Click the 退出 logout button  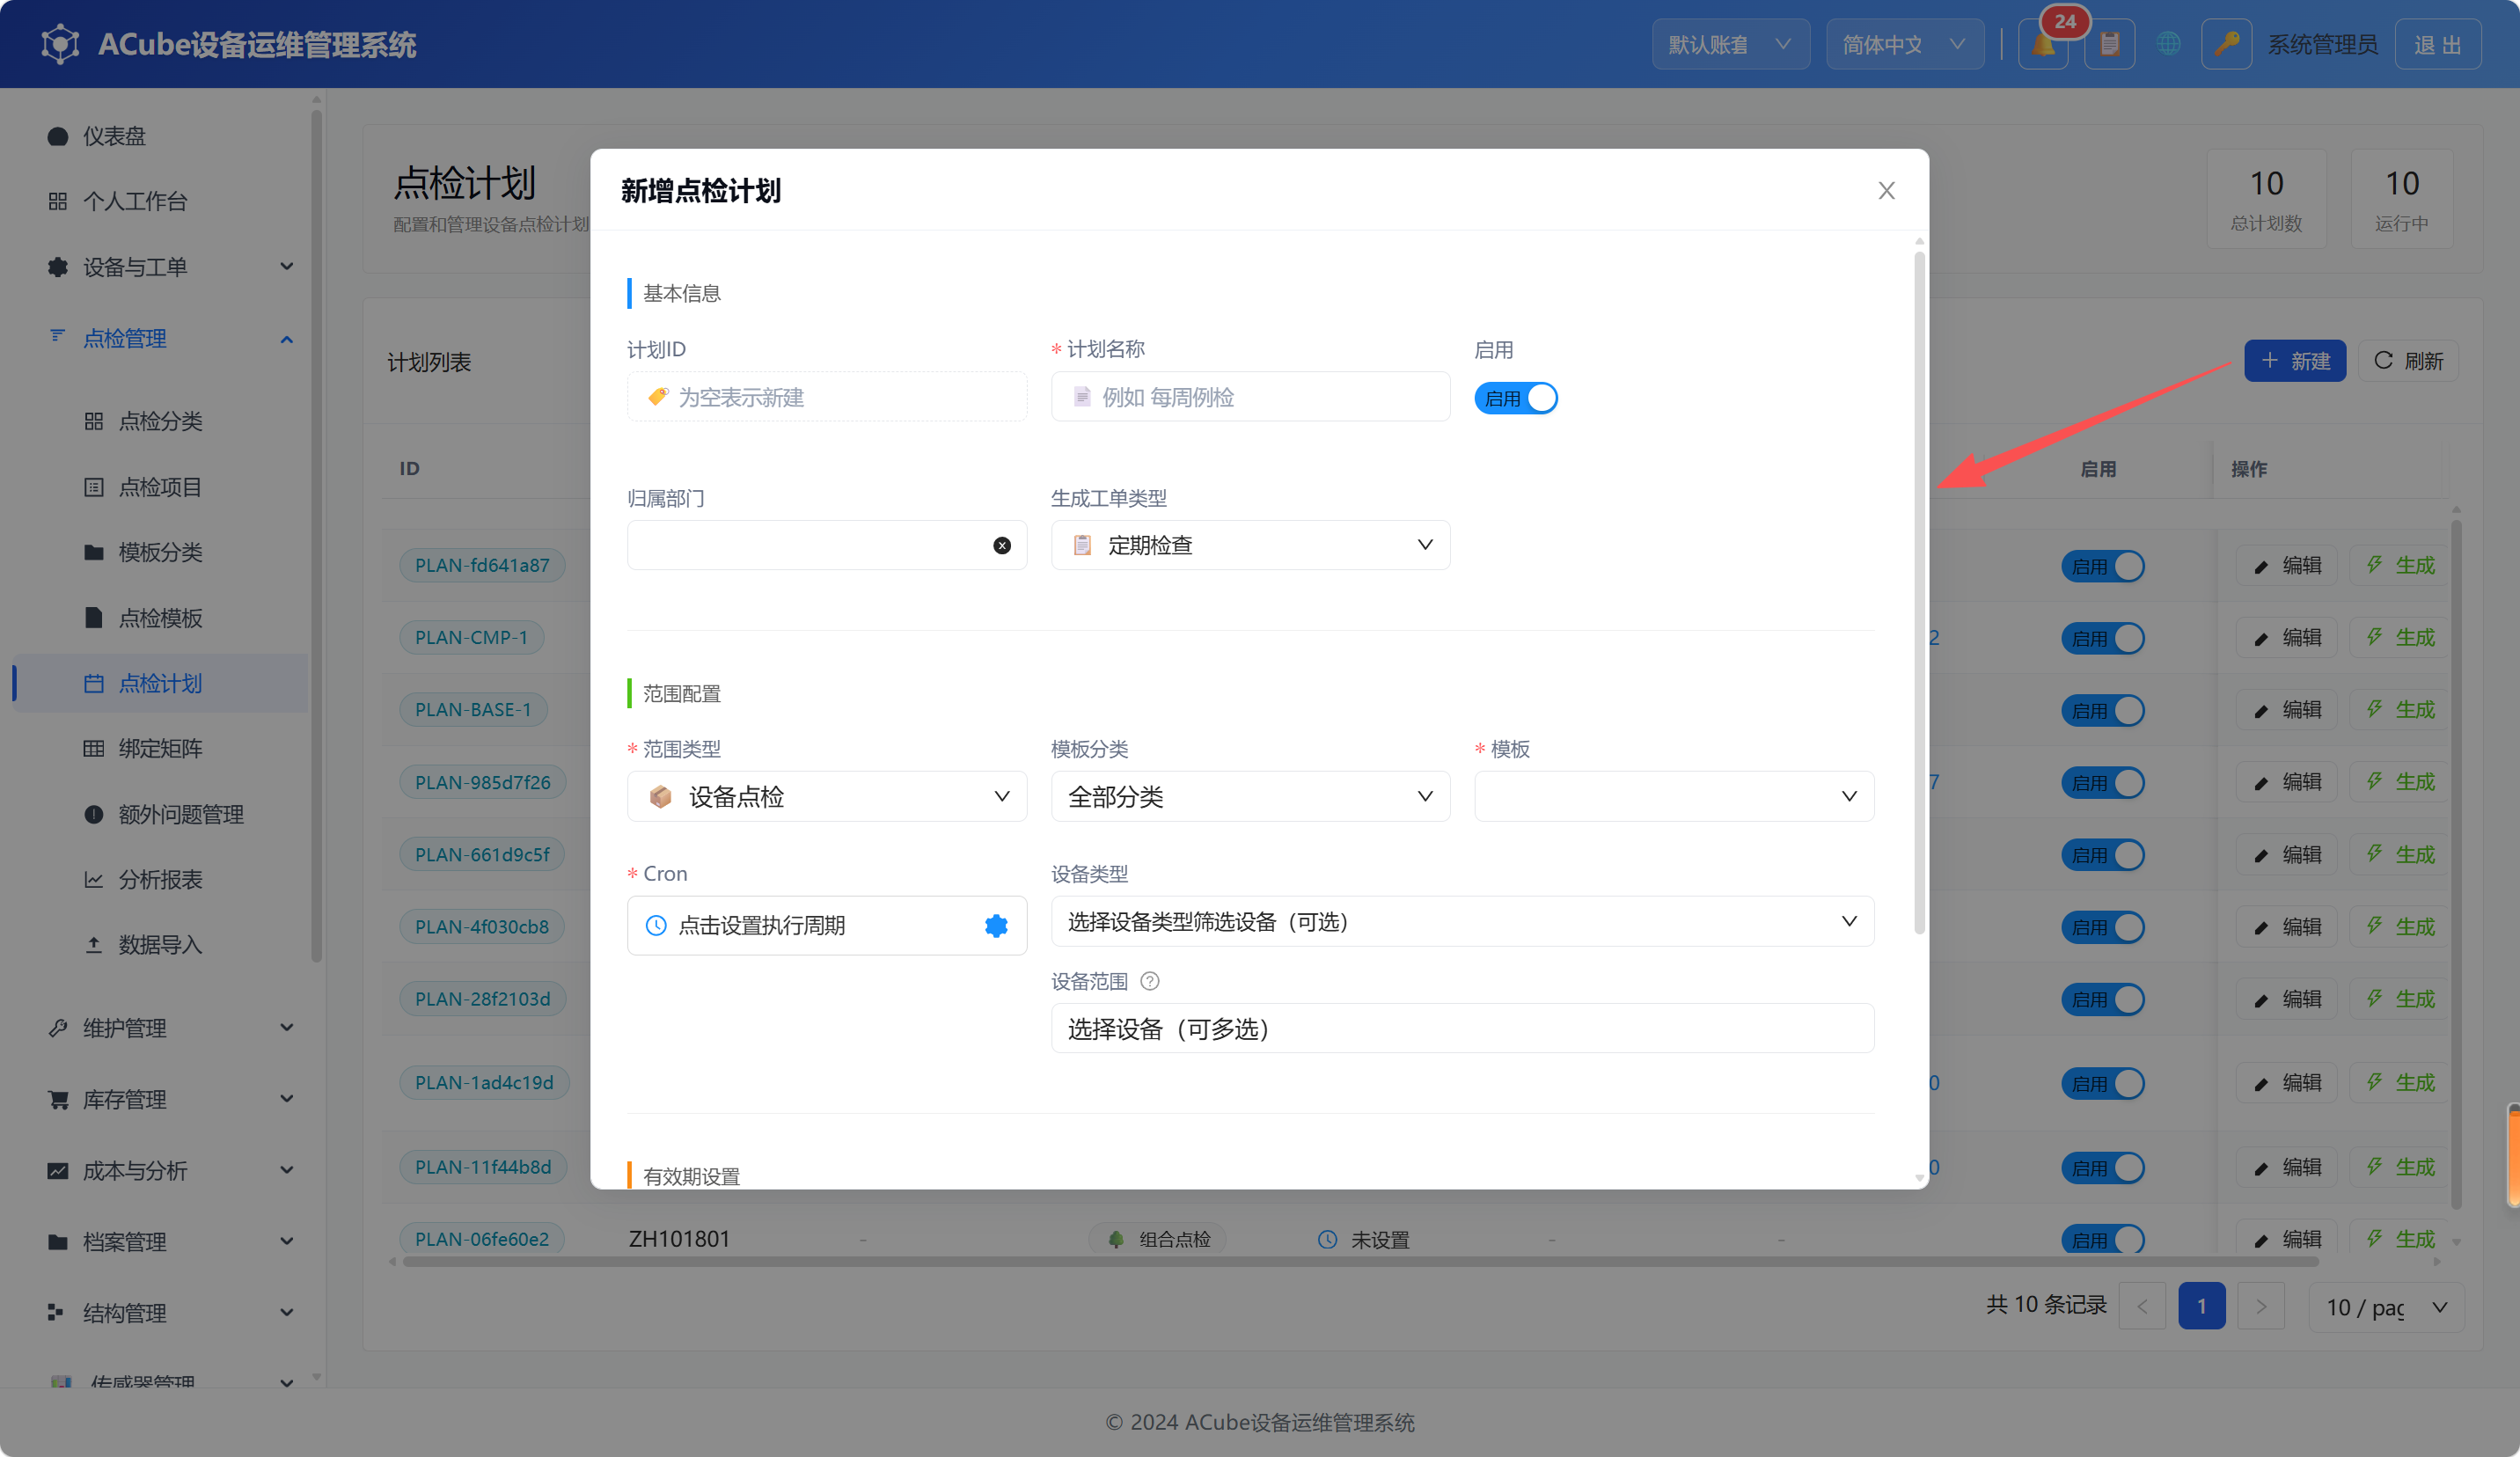(x=2437, y=45)
